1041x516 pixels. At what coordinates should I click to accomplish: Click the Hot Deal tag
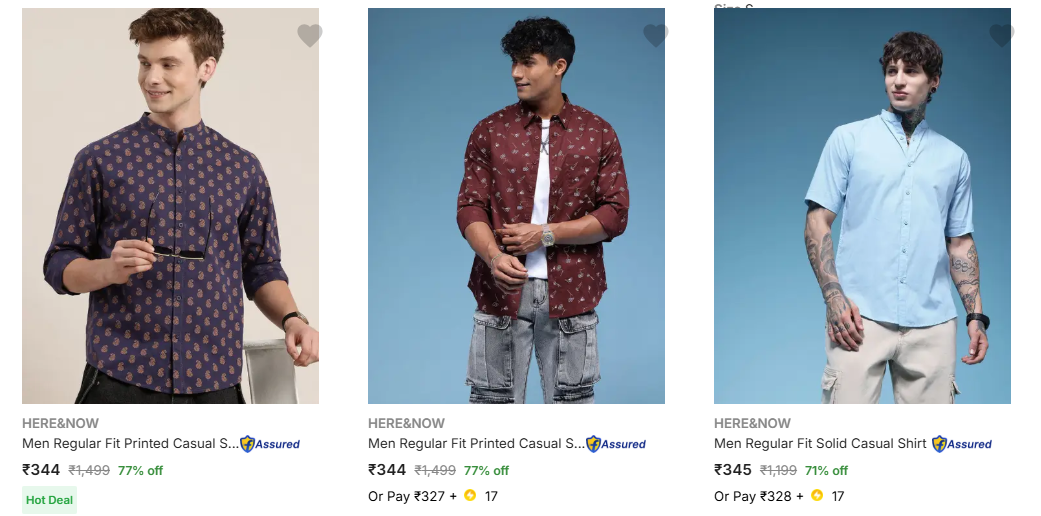[49, 500]
